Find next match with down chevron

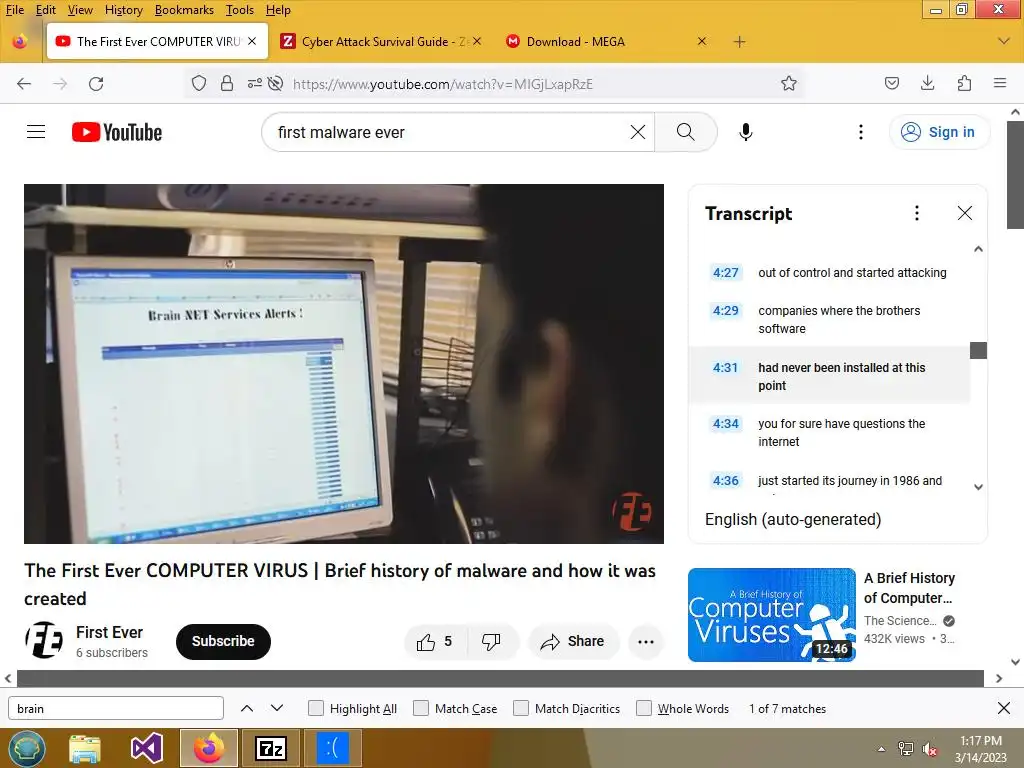277,708
